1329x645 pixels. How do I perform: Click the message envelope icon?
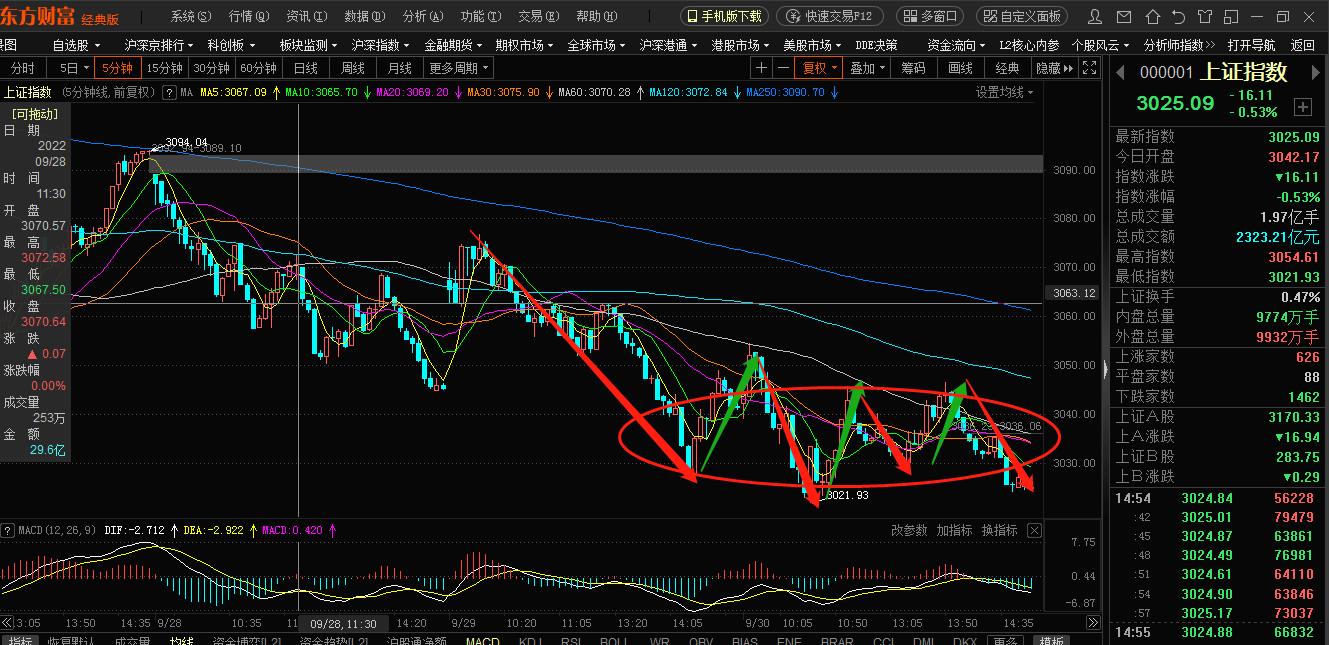[1125, 16]
